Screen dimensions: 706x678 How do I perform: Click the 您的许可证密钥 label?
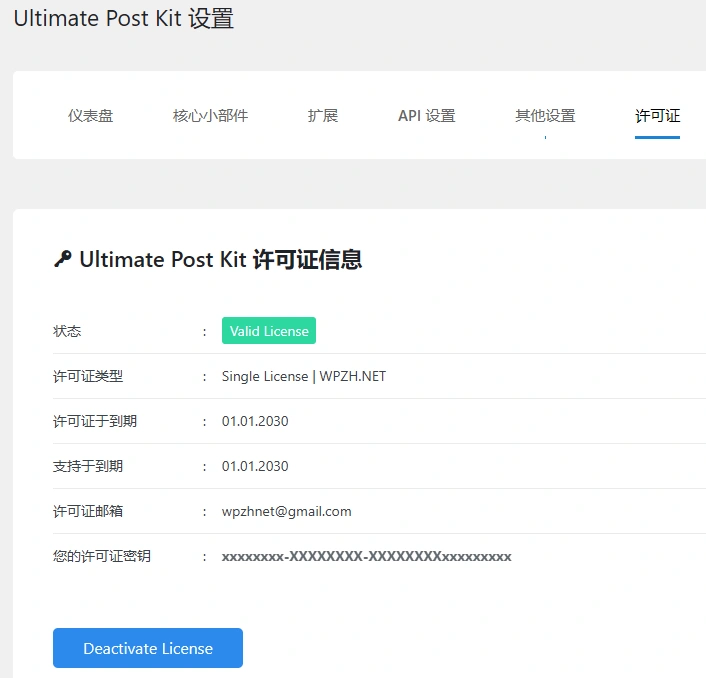click(102, 556)
